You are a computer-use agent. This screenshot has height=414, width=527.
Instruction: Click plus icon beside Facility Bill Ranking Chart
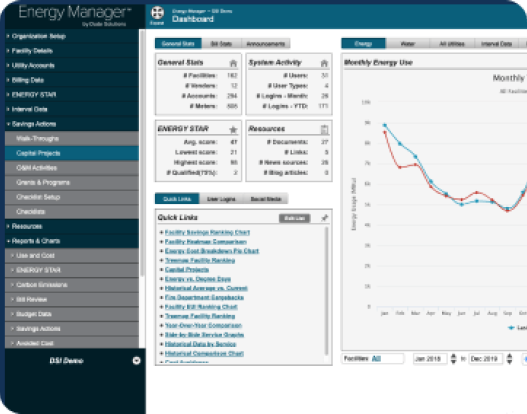coord(161,307)
